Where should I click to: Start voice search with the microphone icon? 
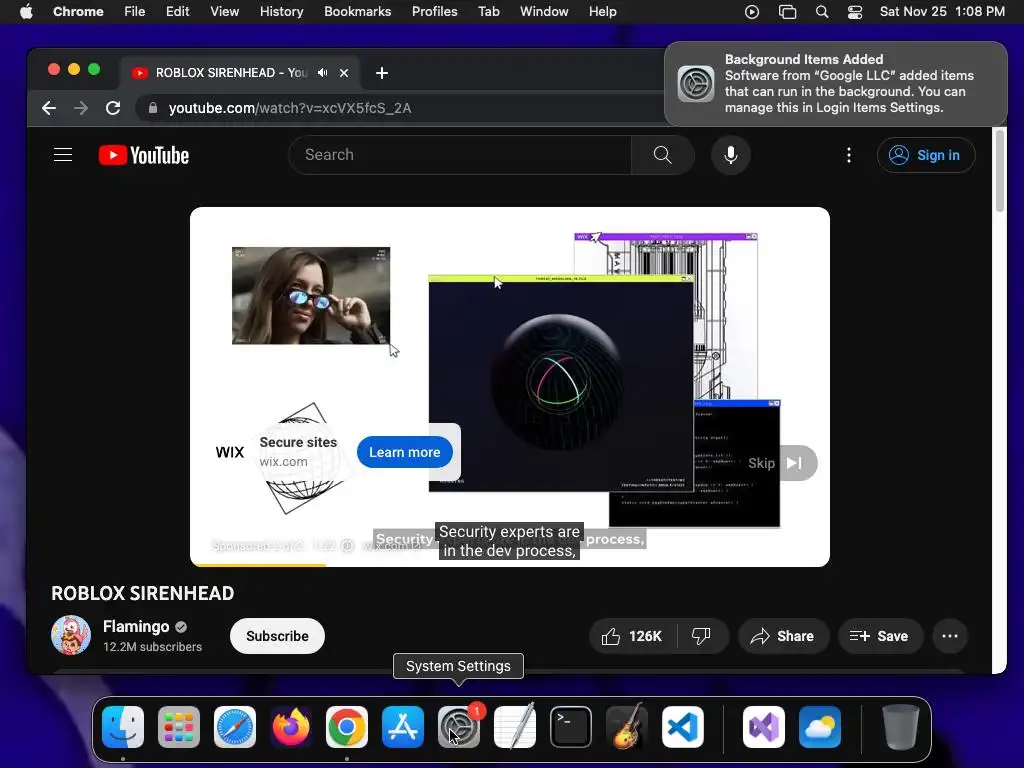[731, 155]
